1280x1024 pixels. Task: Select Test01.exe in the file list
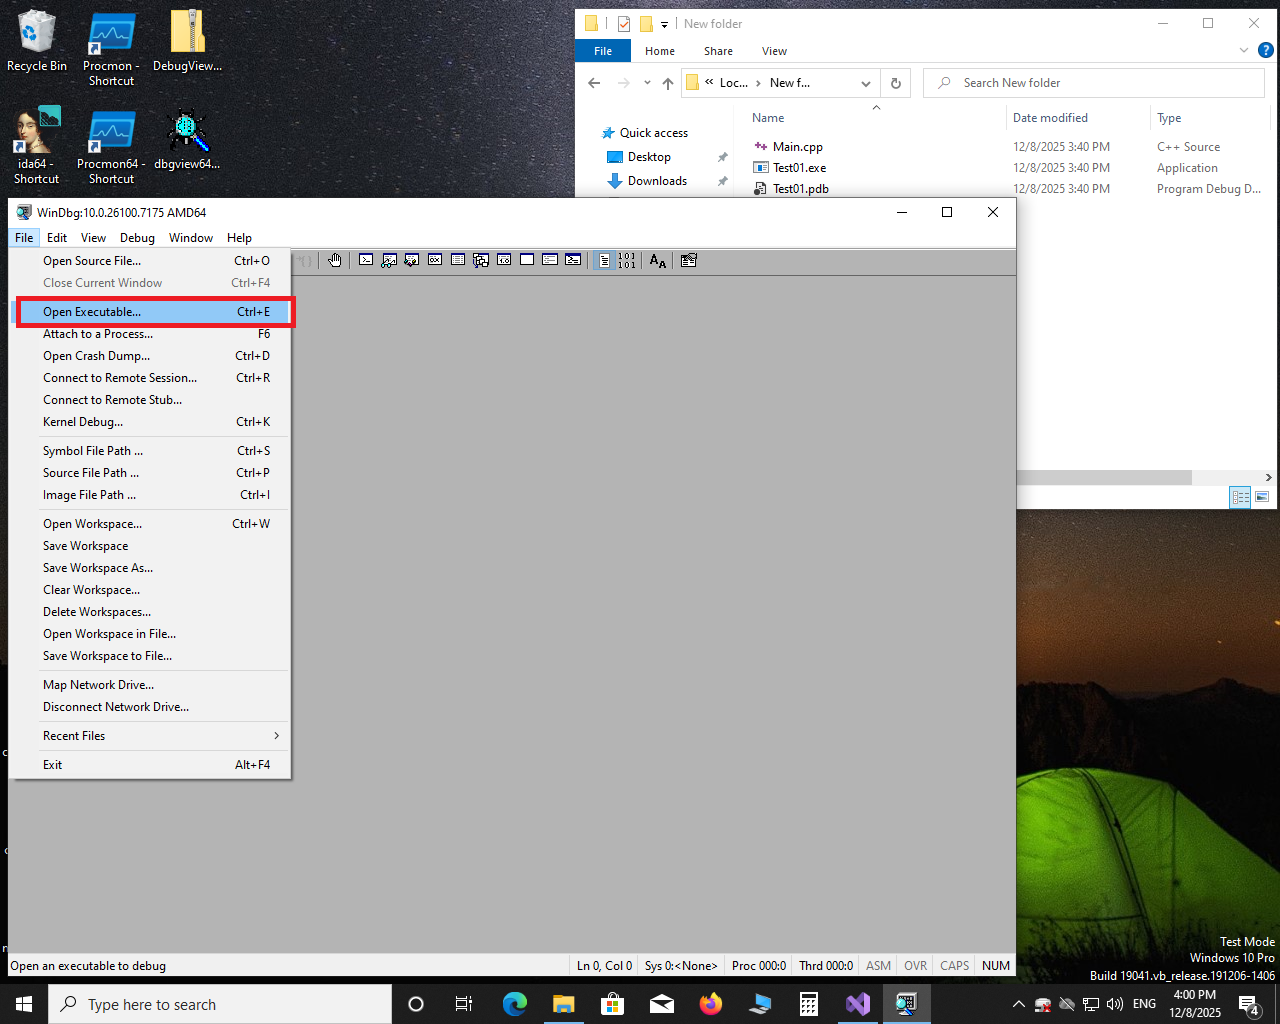[799, 168]
